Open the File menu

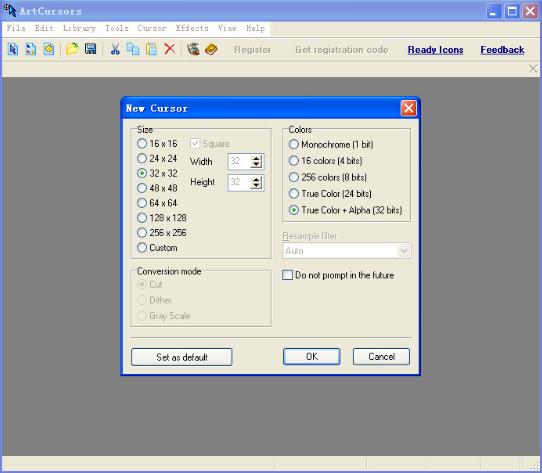[16, 28]
